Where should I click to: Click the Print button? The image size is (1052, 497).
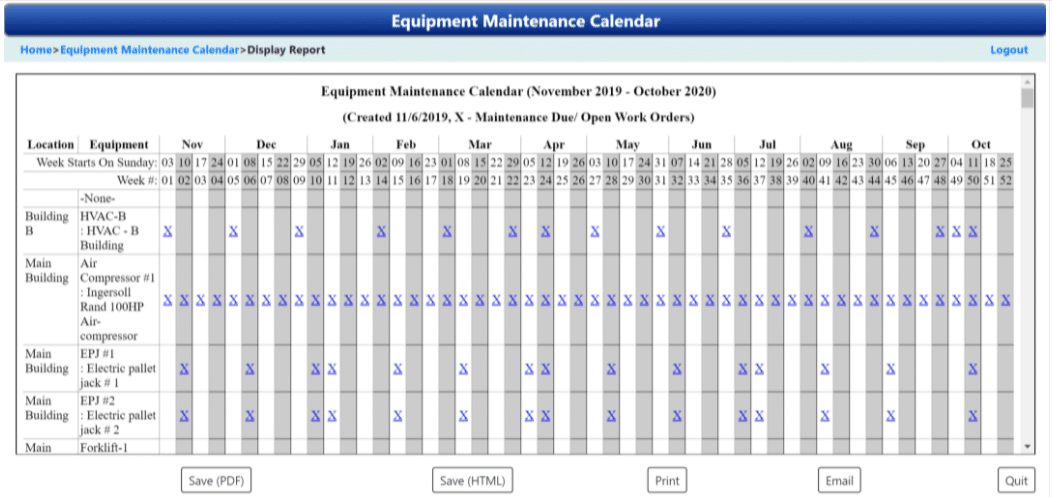tap(667, 481)
